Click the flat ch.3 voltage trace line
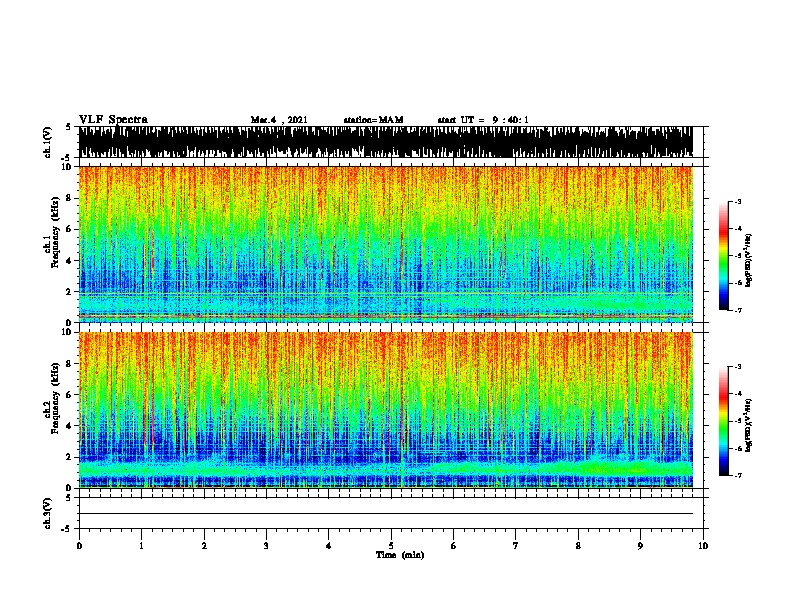Image resolution: width=792 pixels, height=612 pixels. pyautogui.click(x=386, y=514)
